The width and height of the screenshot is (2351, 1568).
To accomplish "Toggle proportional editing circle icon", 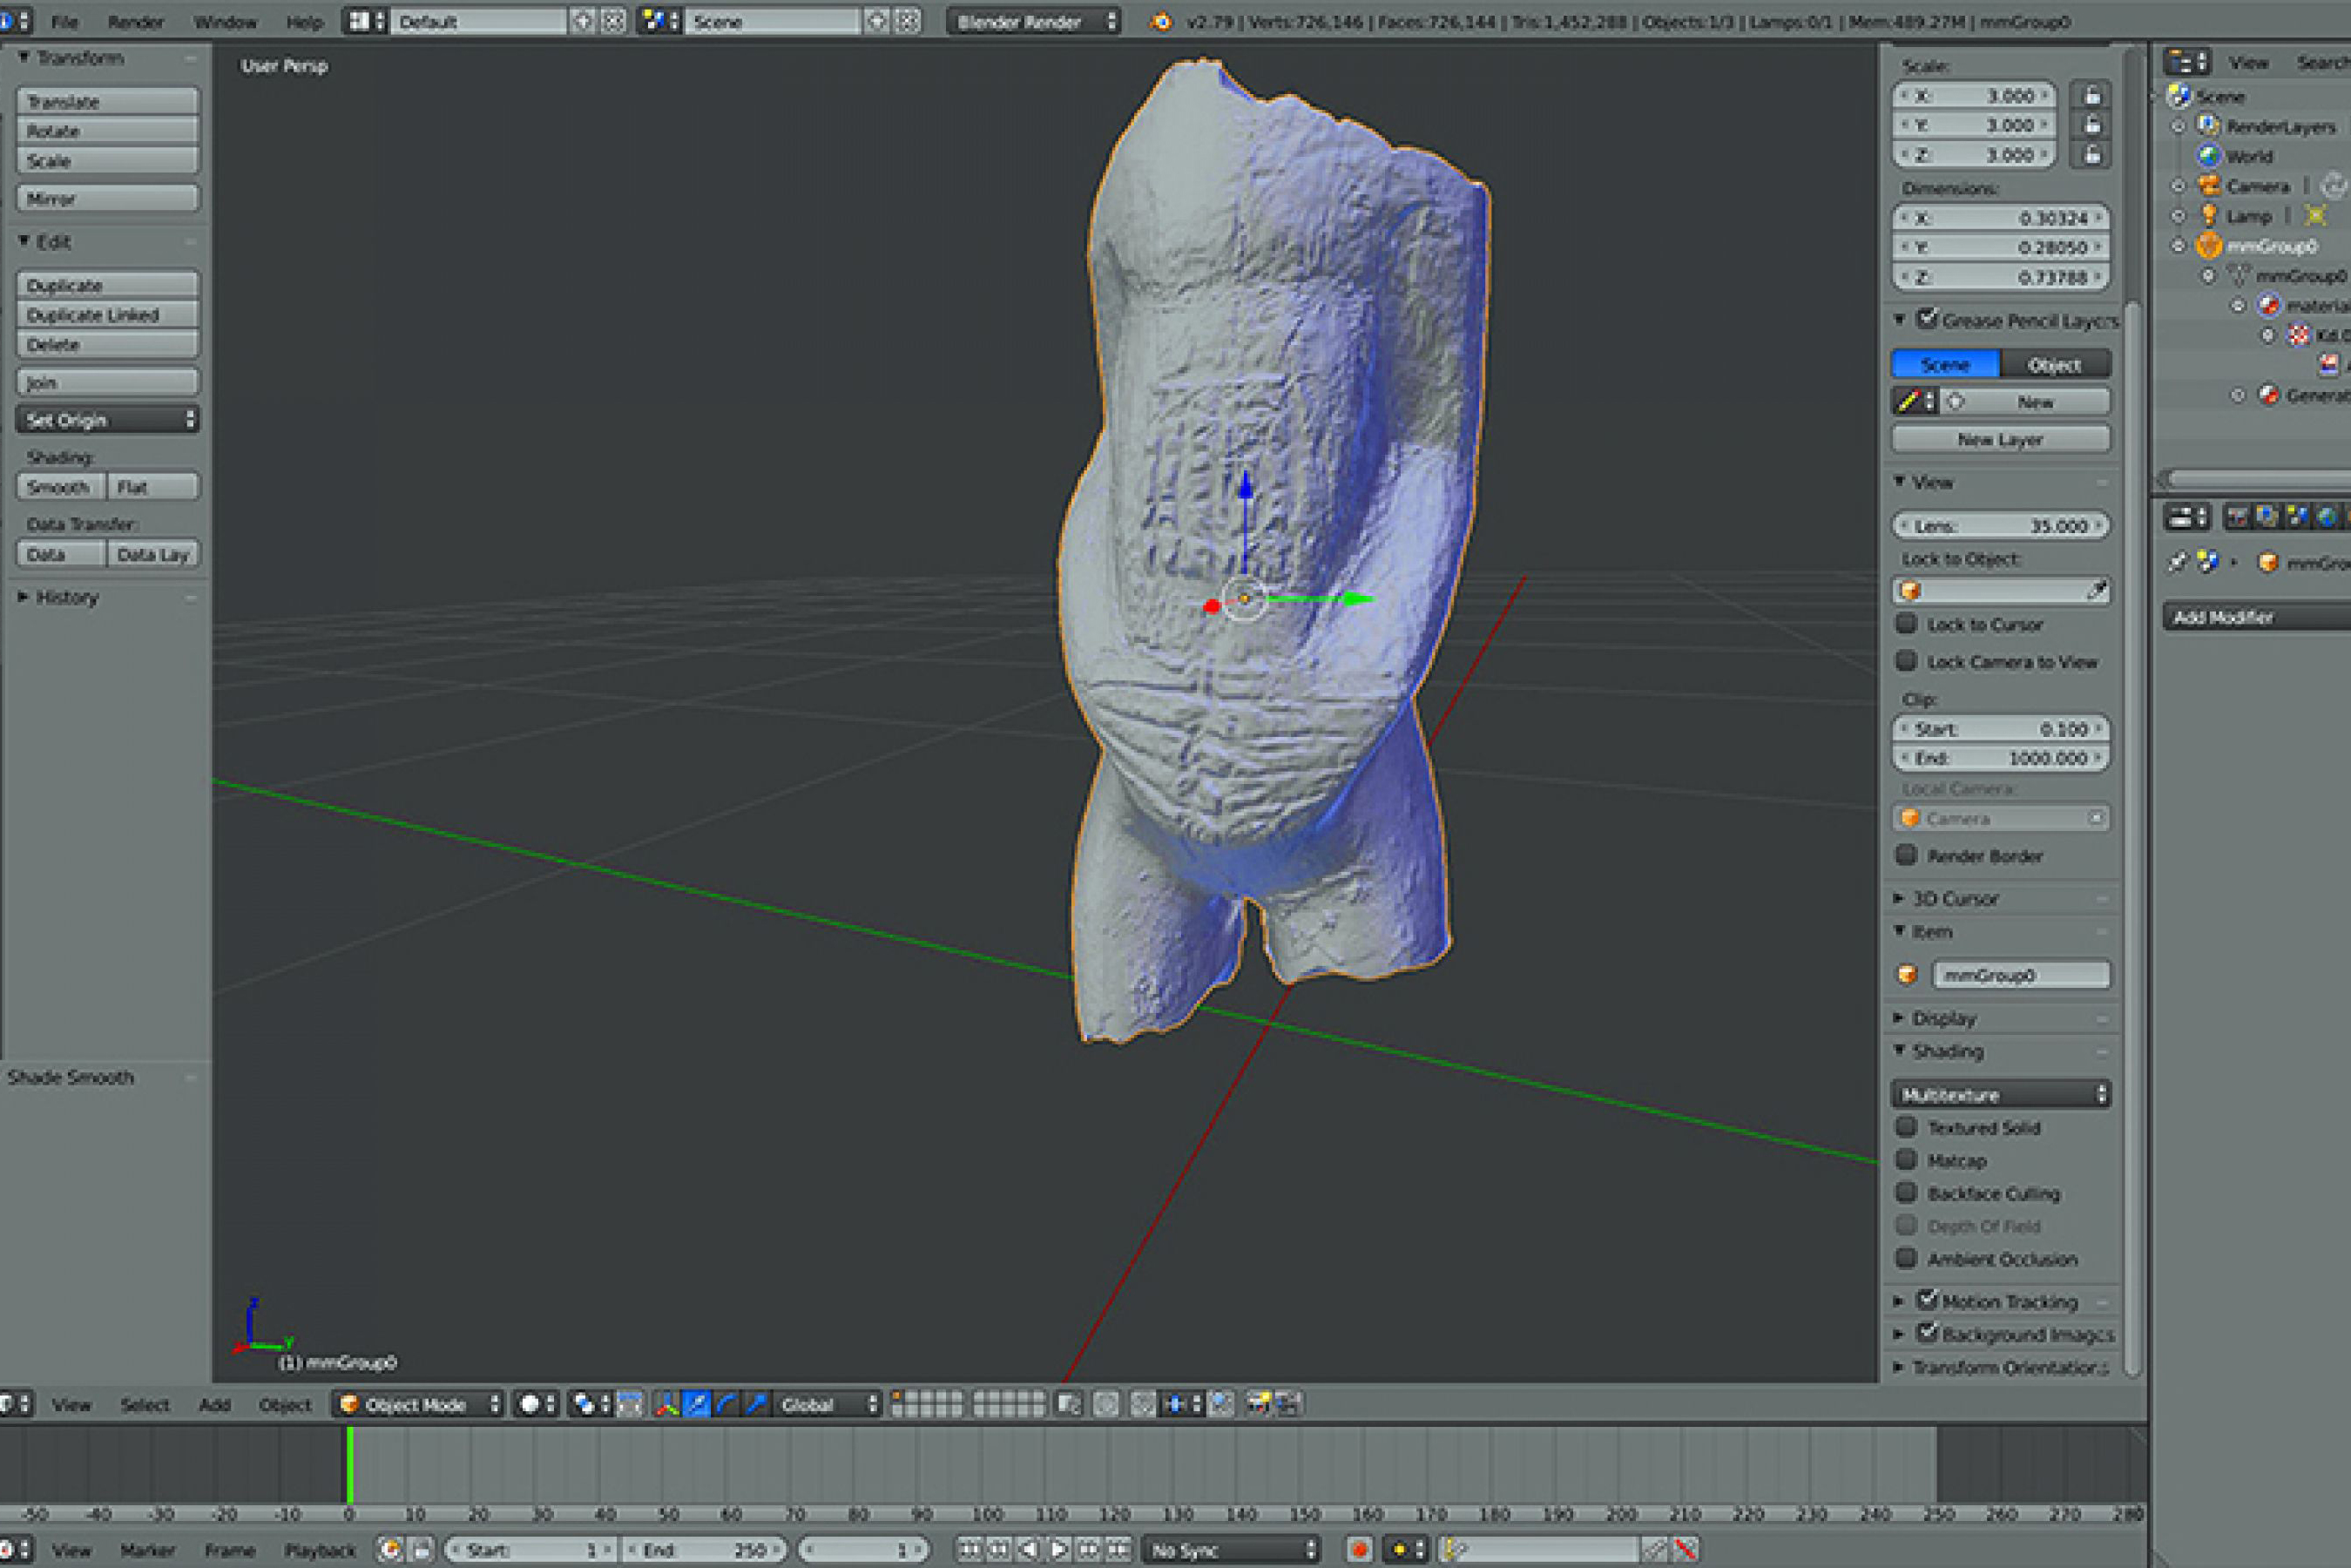I will click(x=1106, y=1404).
